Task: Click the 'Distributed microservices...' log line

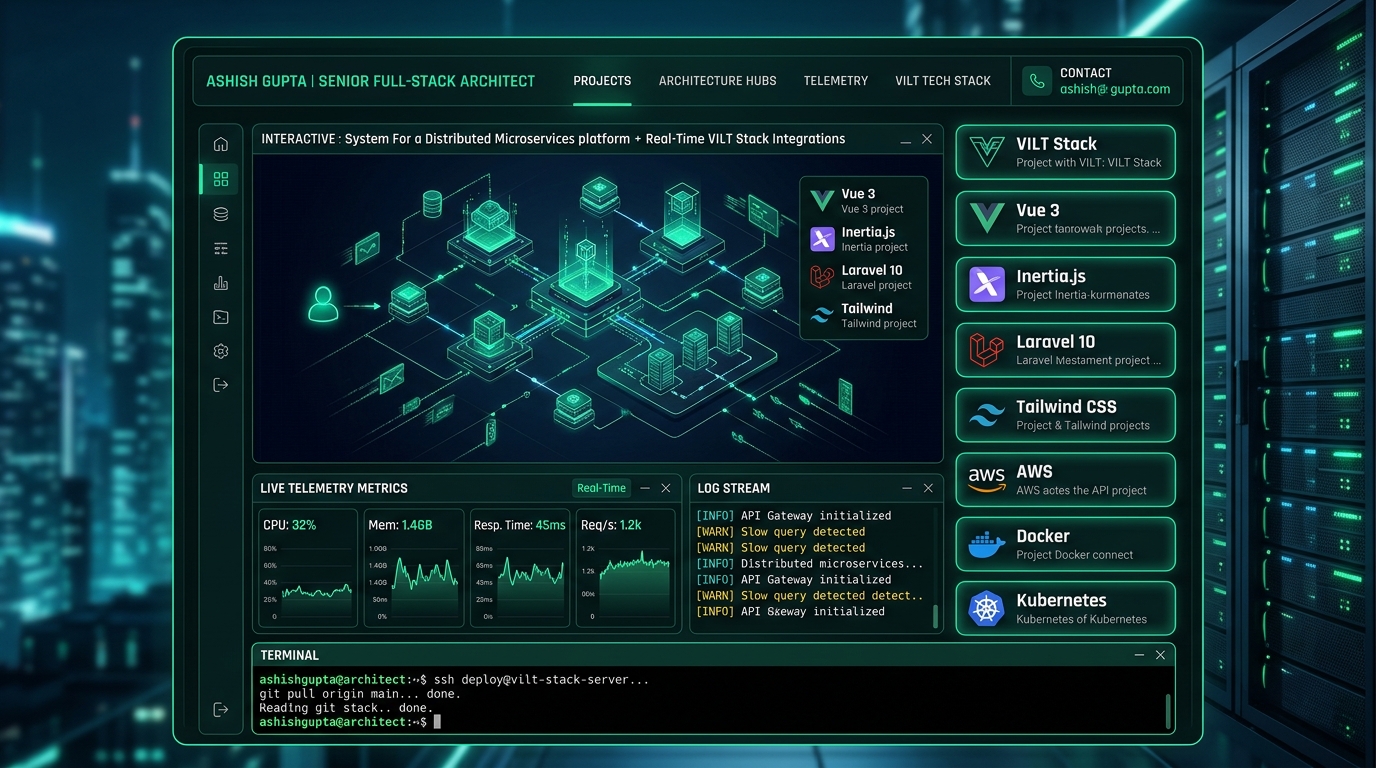Action: pyautogui.click(x=809, y=563)
